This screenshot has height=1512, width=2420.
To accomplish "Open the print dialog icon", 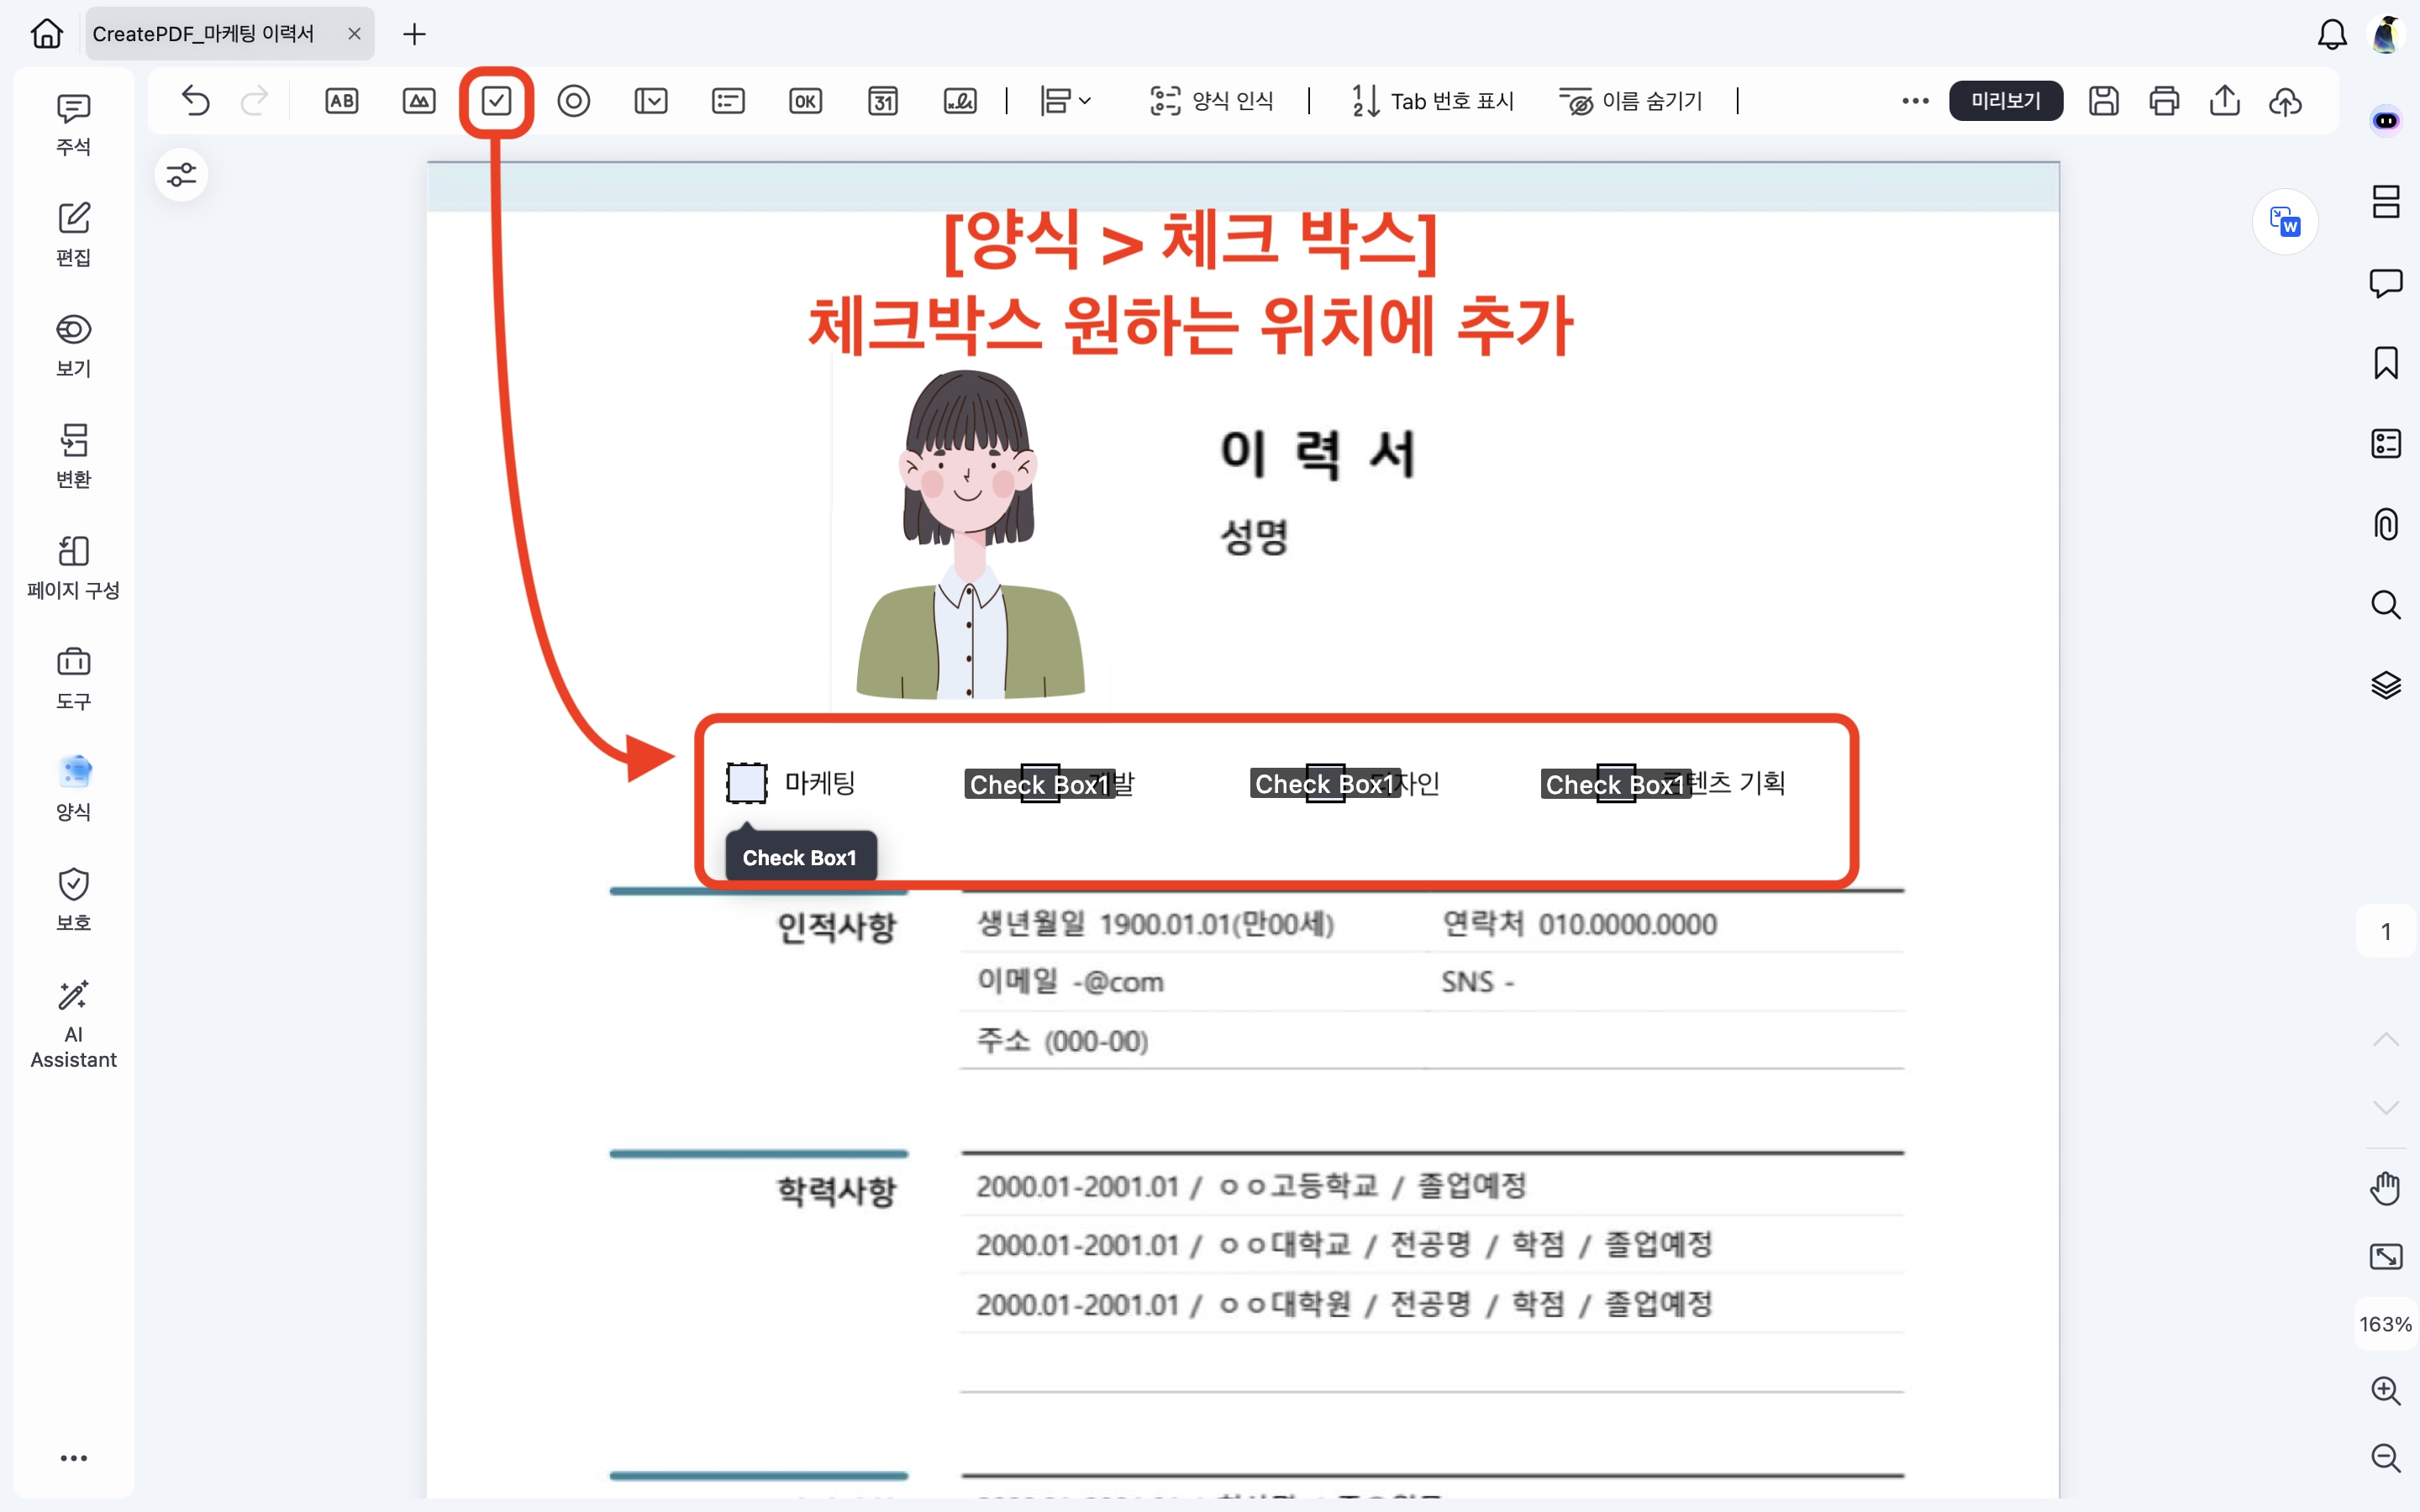I will 2164,101.
